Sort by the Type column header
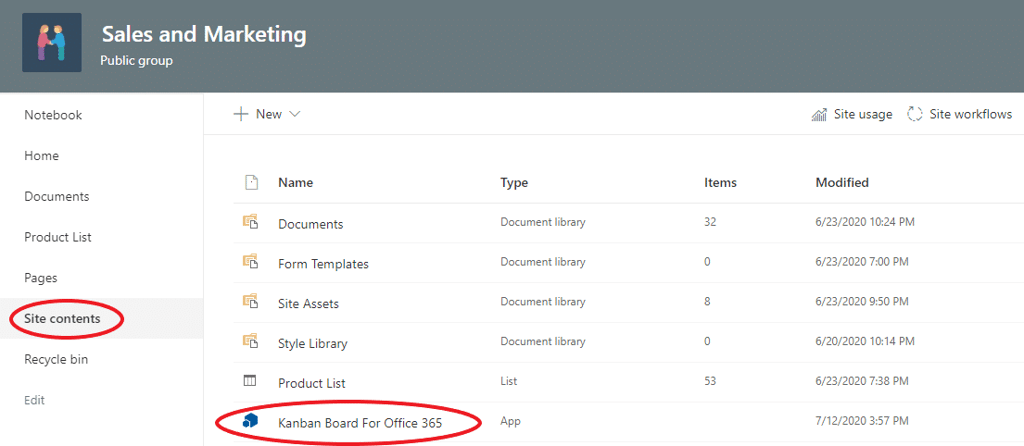Viewport: 1024px width, 446px height. coord(514,183)
